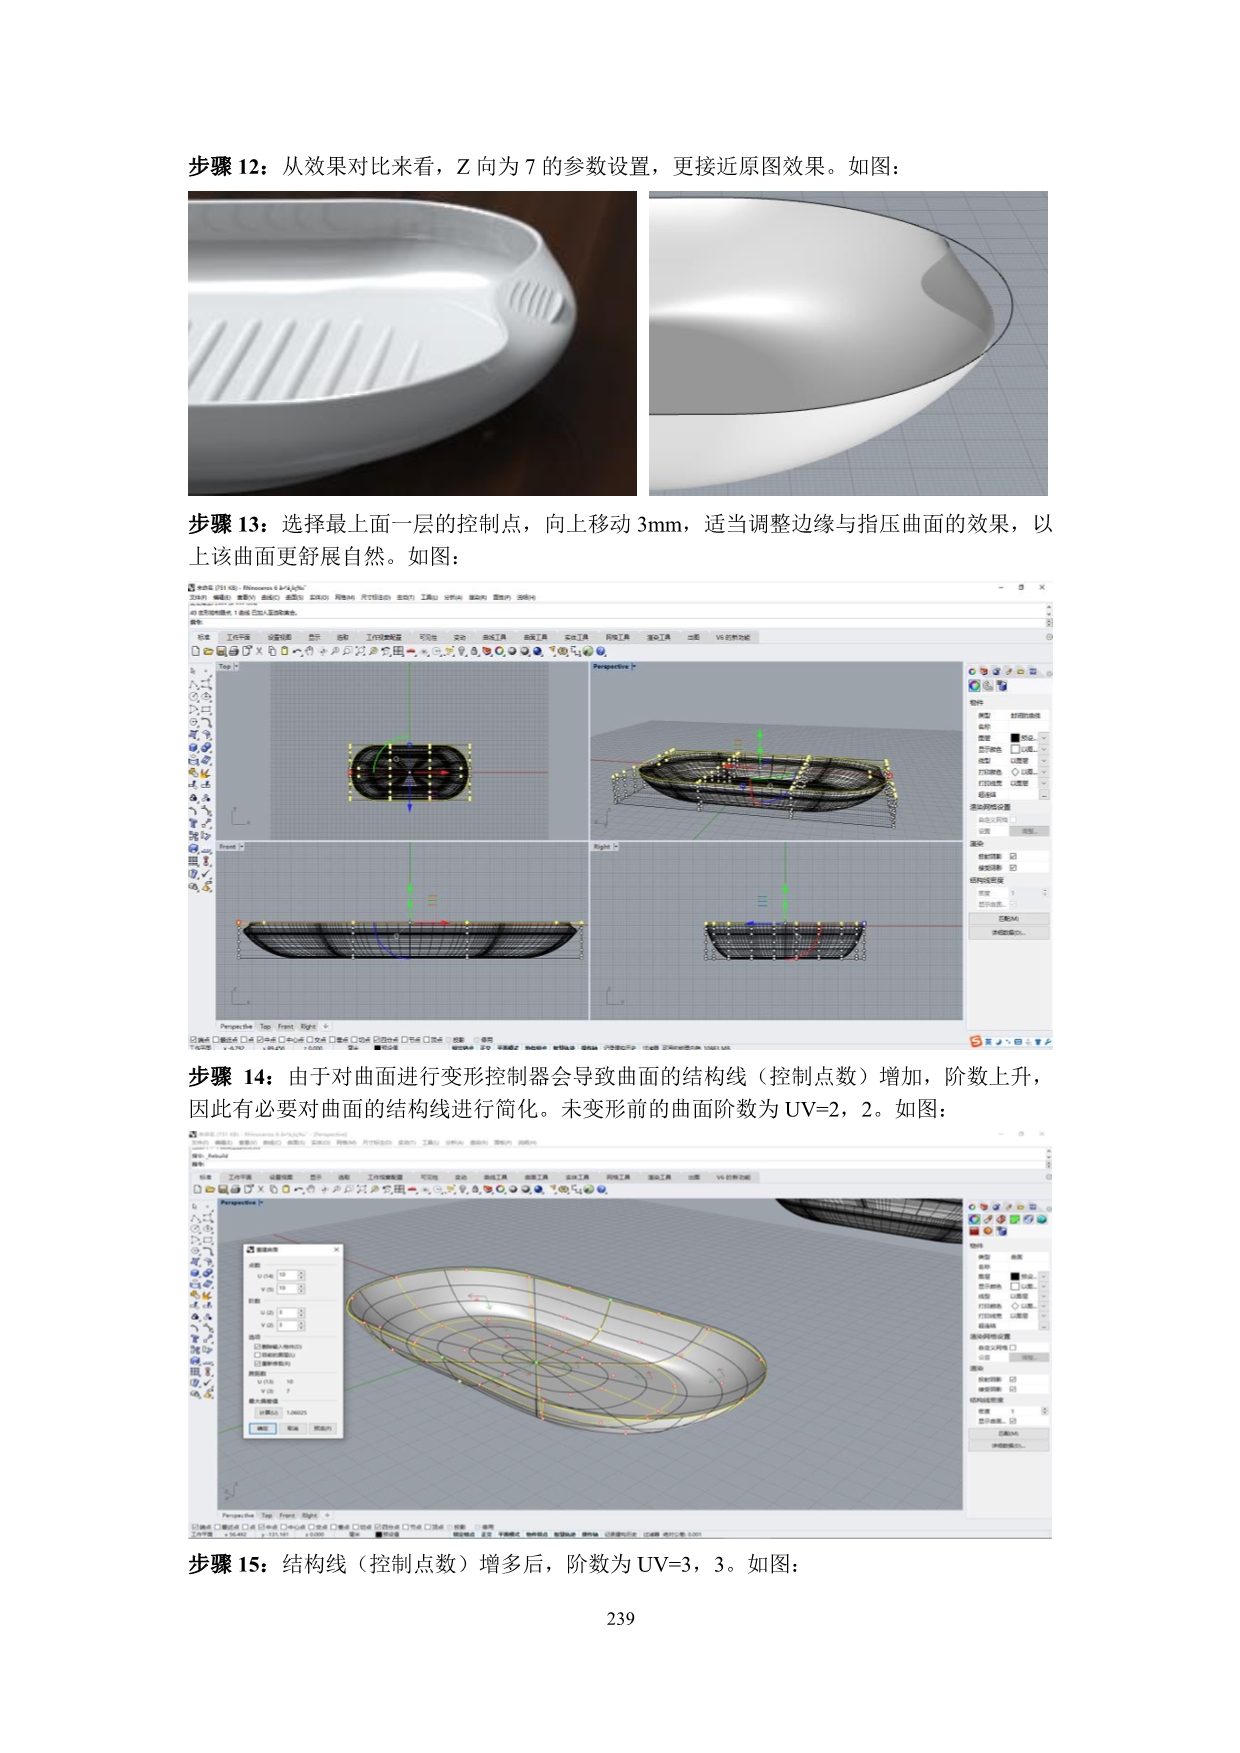The image size is (1240, 1753).
Task: Click 匹配(M) button in upper Rhino panel
Action: pyautogui.click(x=1009, y=919)
